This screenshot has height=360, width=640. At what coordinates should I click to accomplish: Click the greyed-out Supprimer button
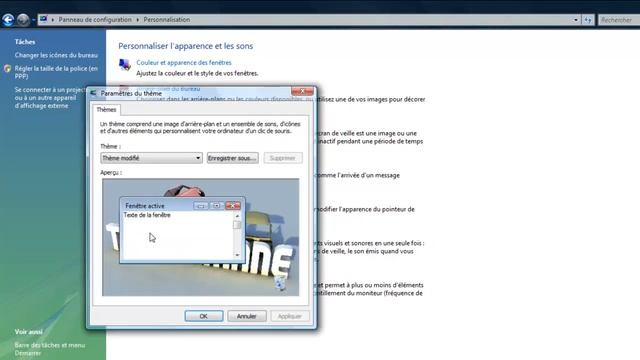pyautogui.click(x=283, y=158)
